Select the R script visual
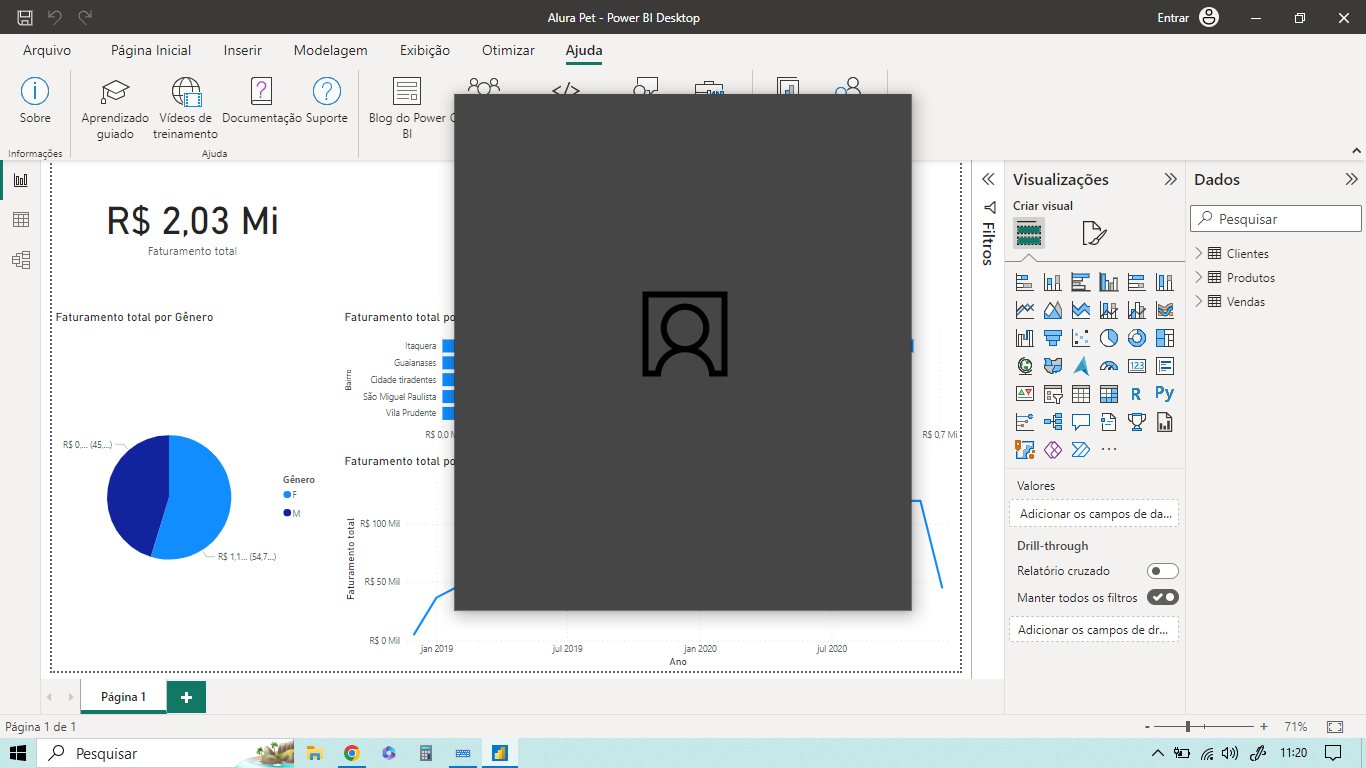Viewport: 1366px width, 768px height. click(1136, 394)
